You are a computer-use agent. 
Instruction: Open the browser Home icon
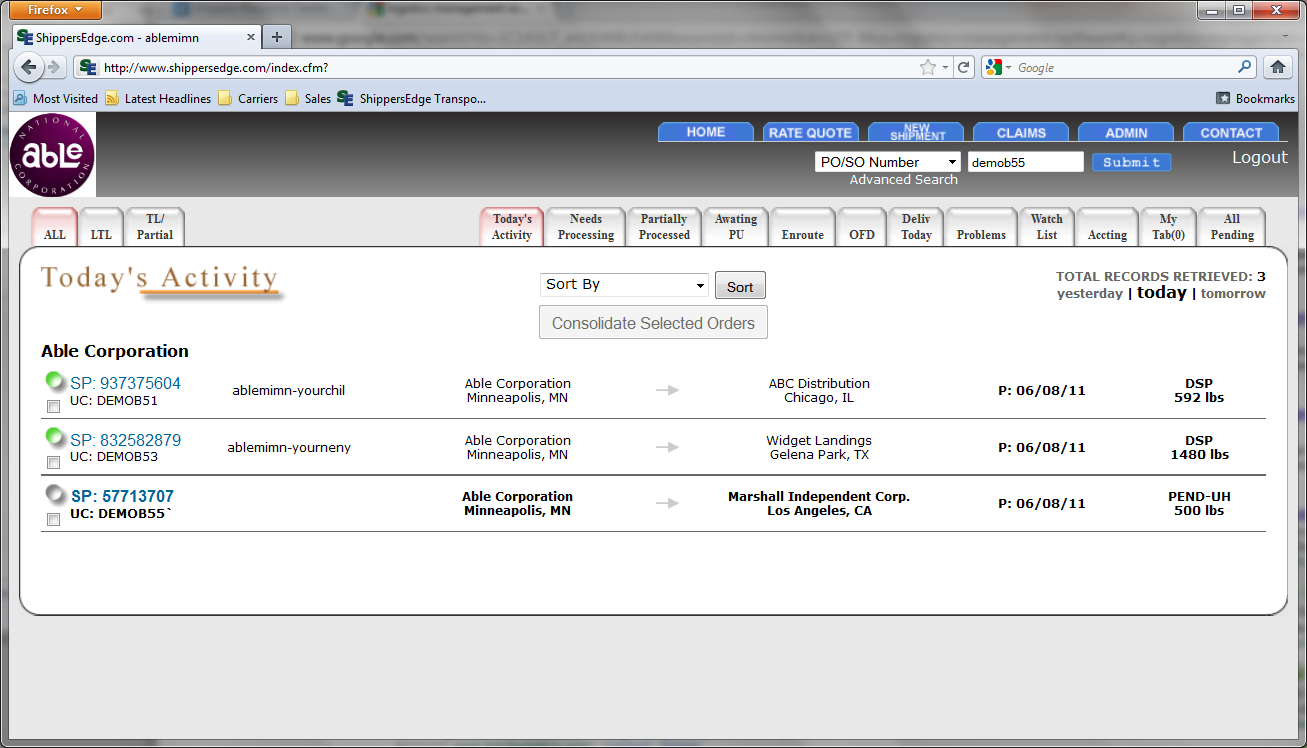point(1276,68)
